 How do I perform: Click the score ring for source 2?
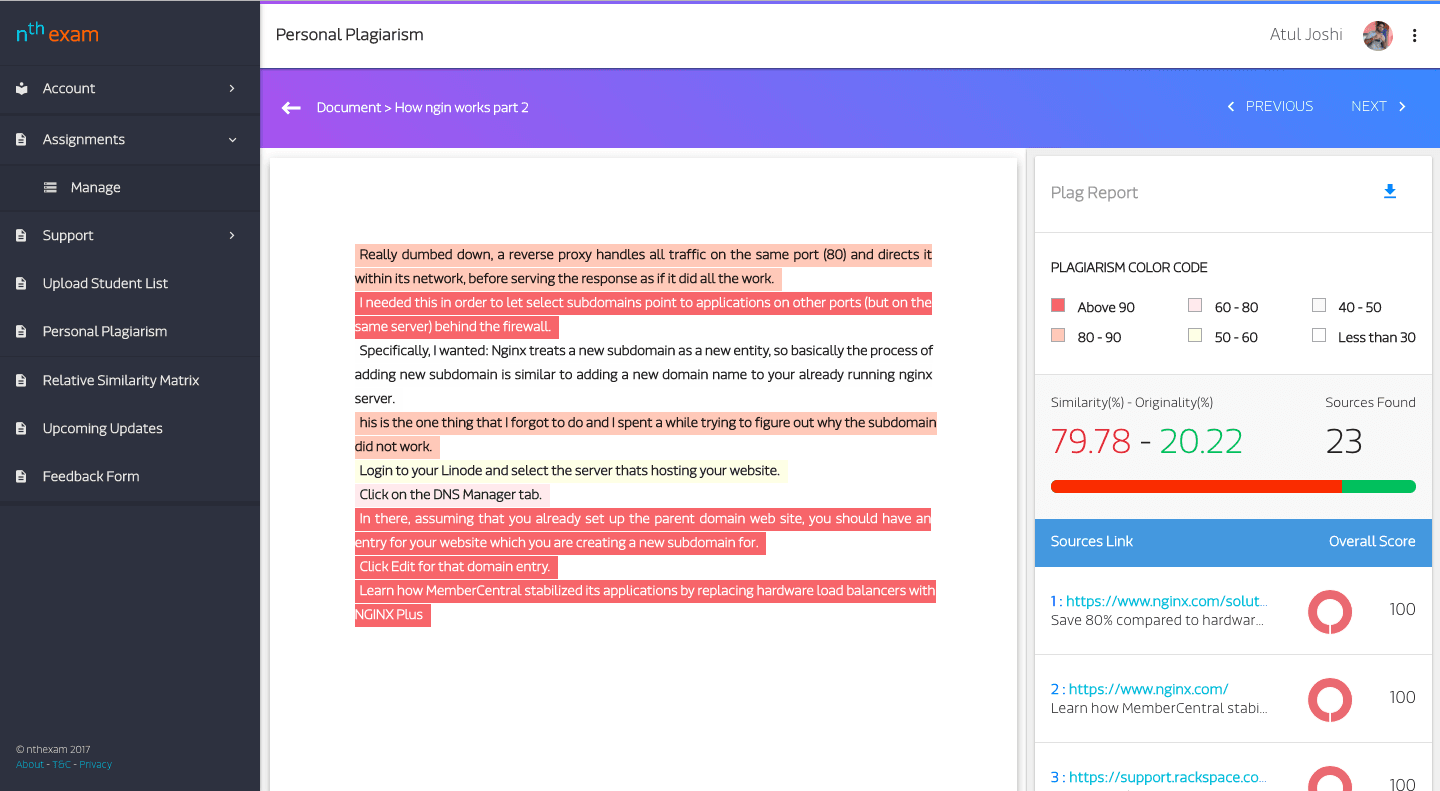[x=1330, y=699]
